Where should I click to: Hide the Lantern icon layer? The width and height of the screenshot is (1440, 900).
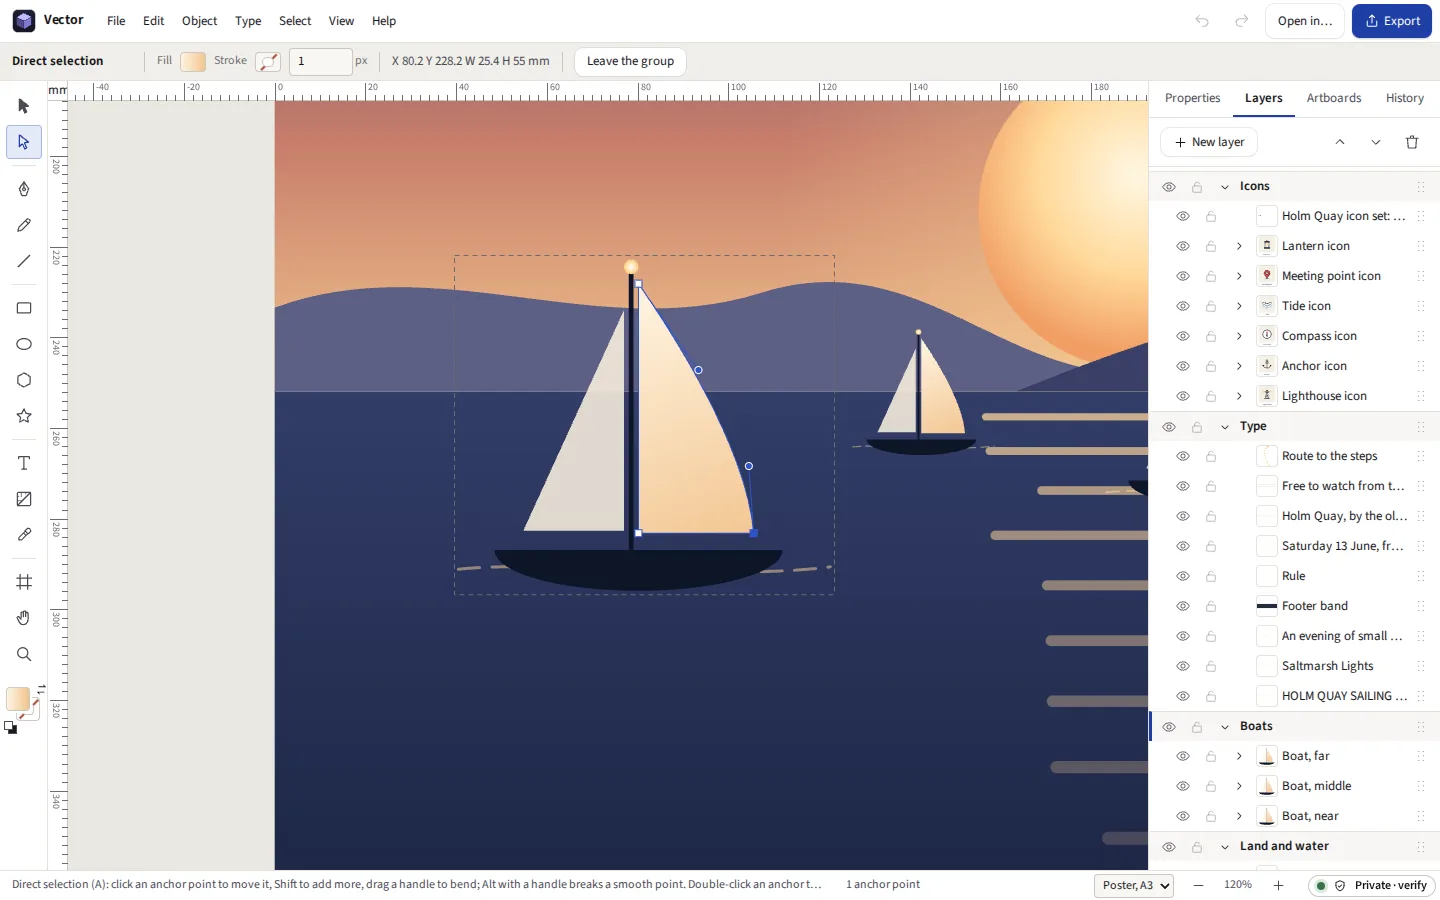(1183, 246)
